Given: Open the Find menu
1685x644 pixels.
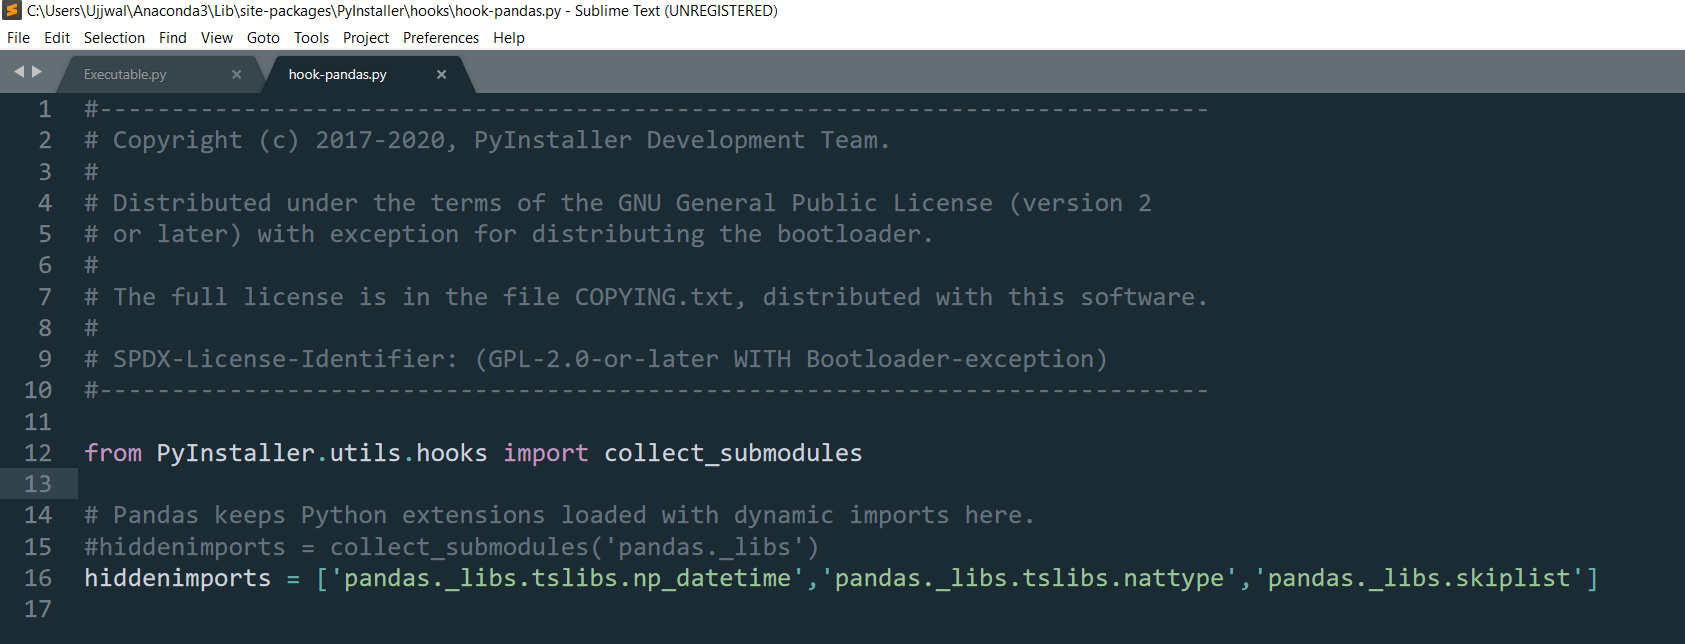Looking at the screenshot, I should tap(172, 38).
